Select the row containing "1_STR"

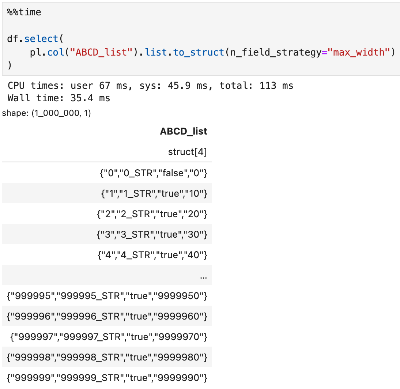(x=107, y=193)
